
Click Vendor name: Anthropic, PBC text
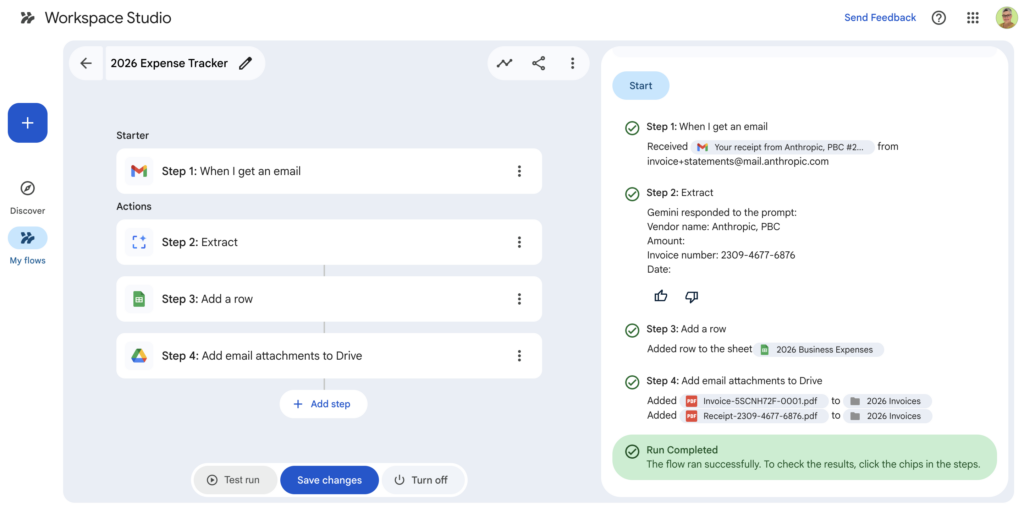coord(713,227)
